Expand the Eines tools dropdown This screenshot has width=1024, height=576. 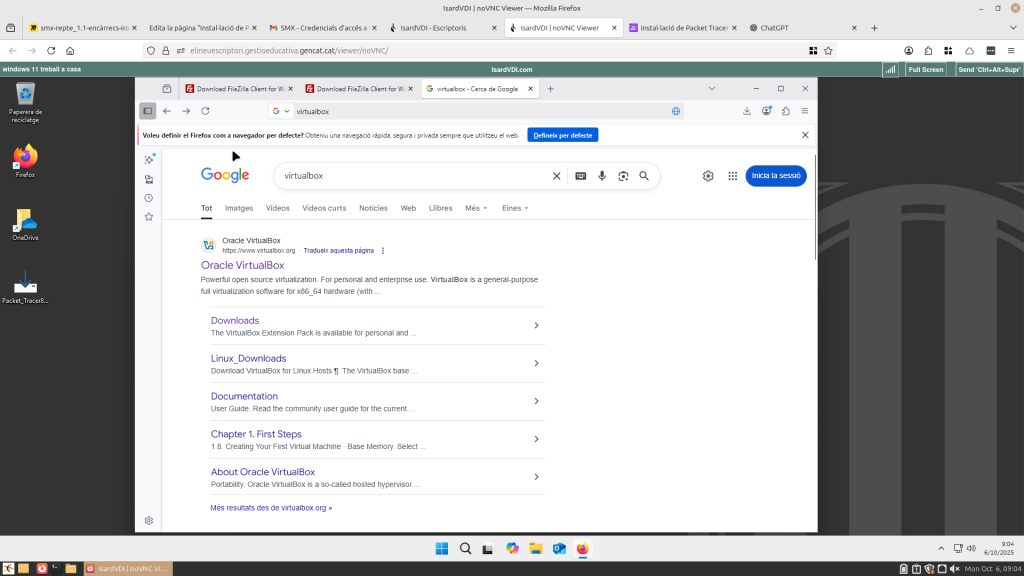(x=515, y=208)
